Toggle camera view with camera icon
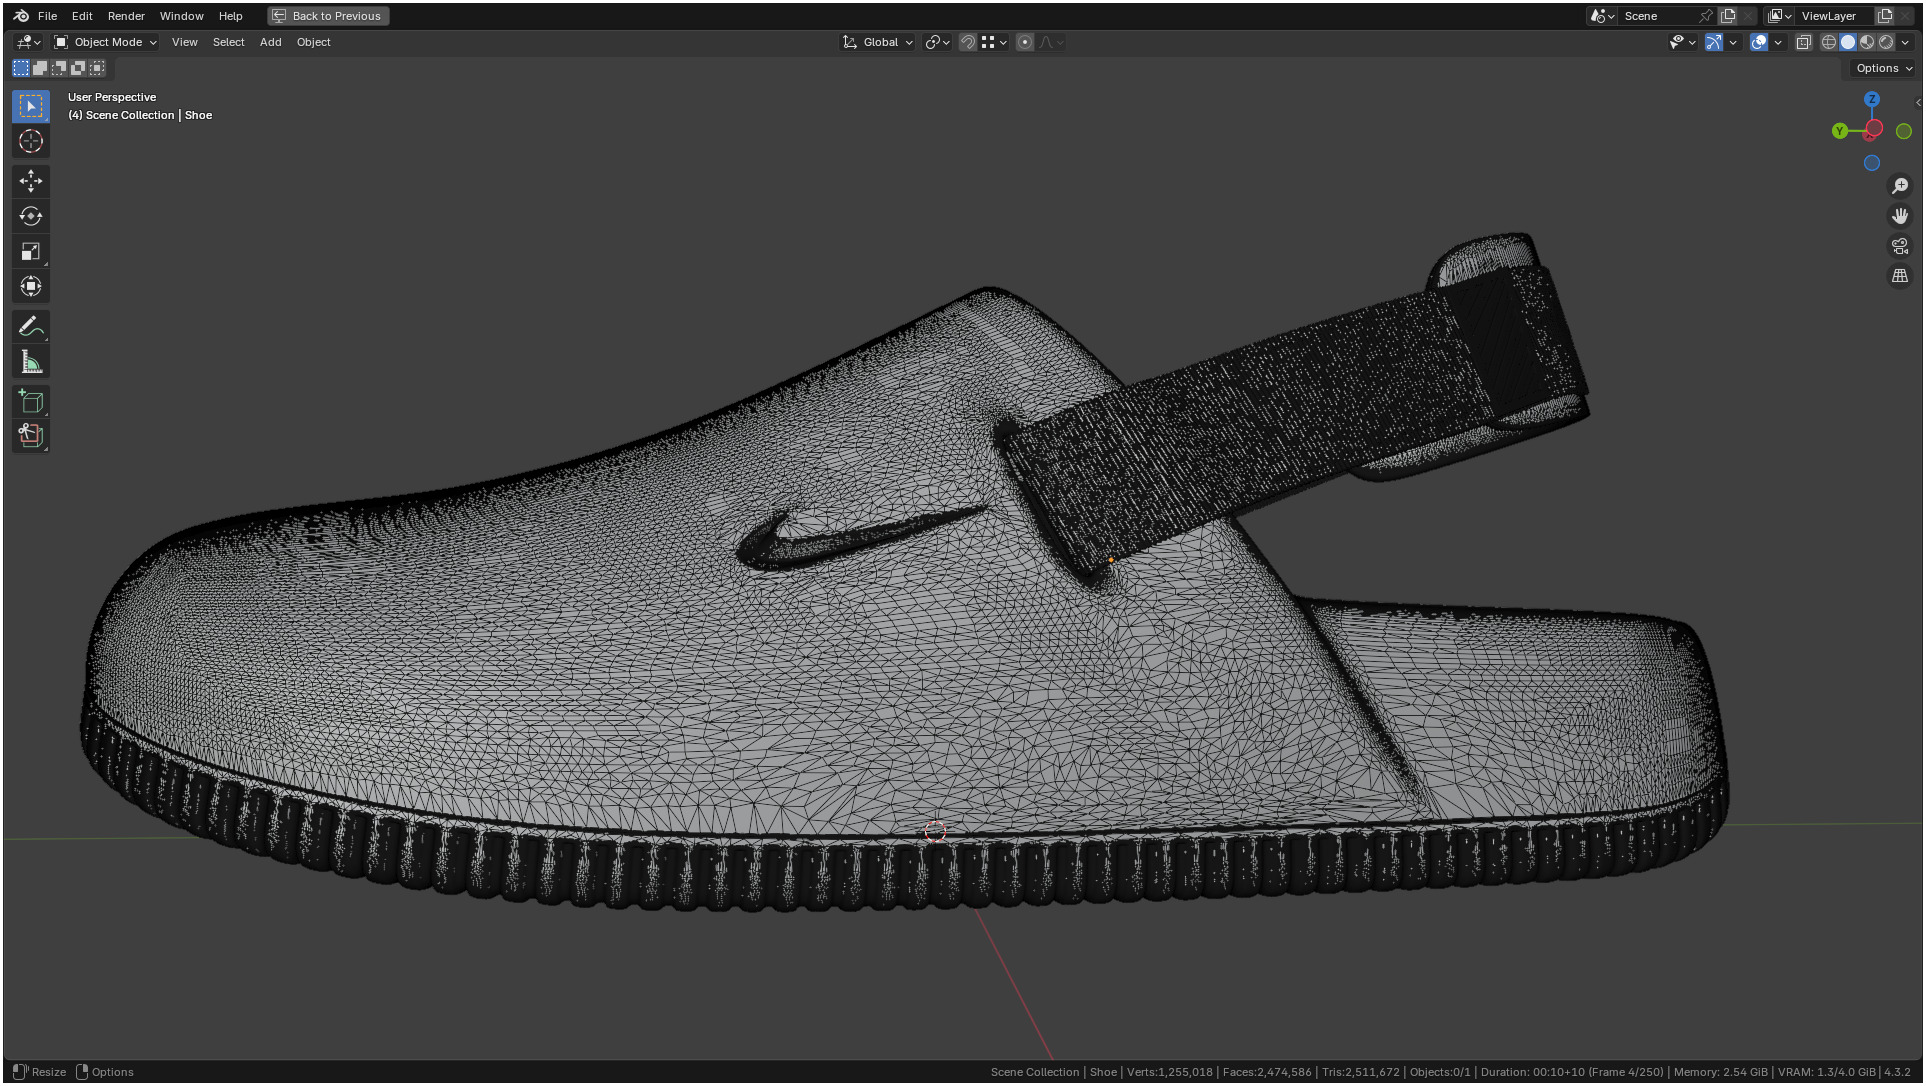This screenshot has width=1926, height=1086. coord(1900,246)
